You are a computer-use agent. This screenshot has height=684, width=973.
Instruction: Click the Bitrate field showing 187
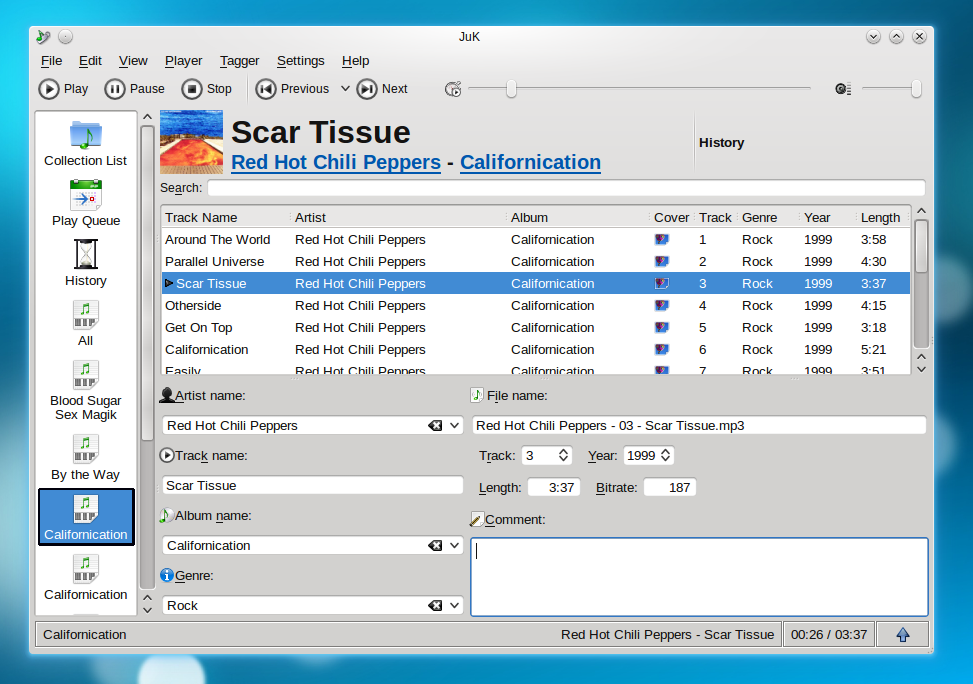pyautogui.click(x=670, y=487)
